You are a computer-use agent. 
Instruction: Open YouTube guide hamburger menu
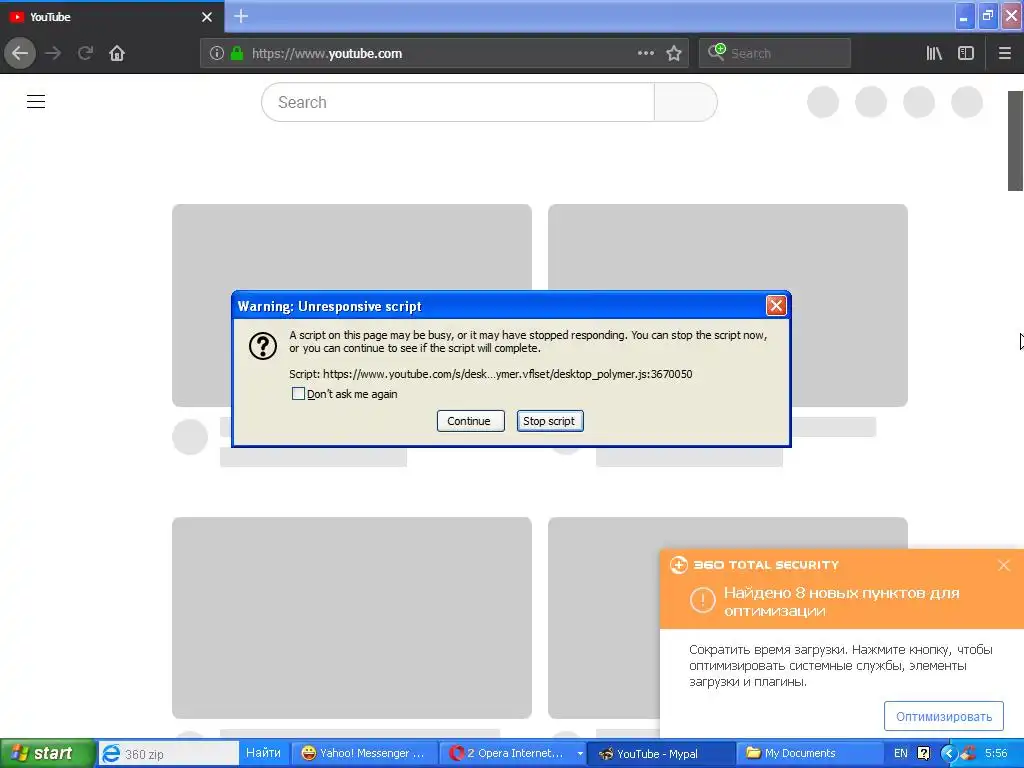pyautogui.click(x=36, y=102)
